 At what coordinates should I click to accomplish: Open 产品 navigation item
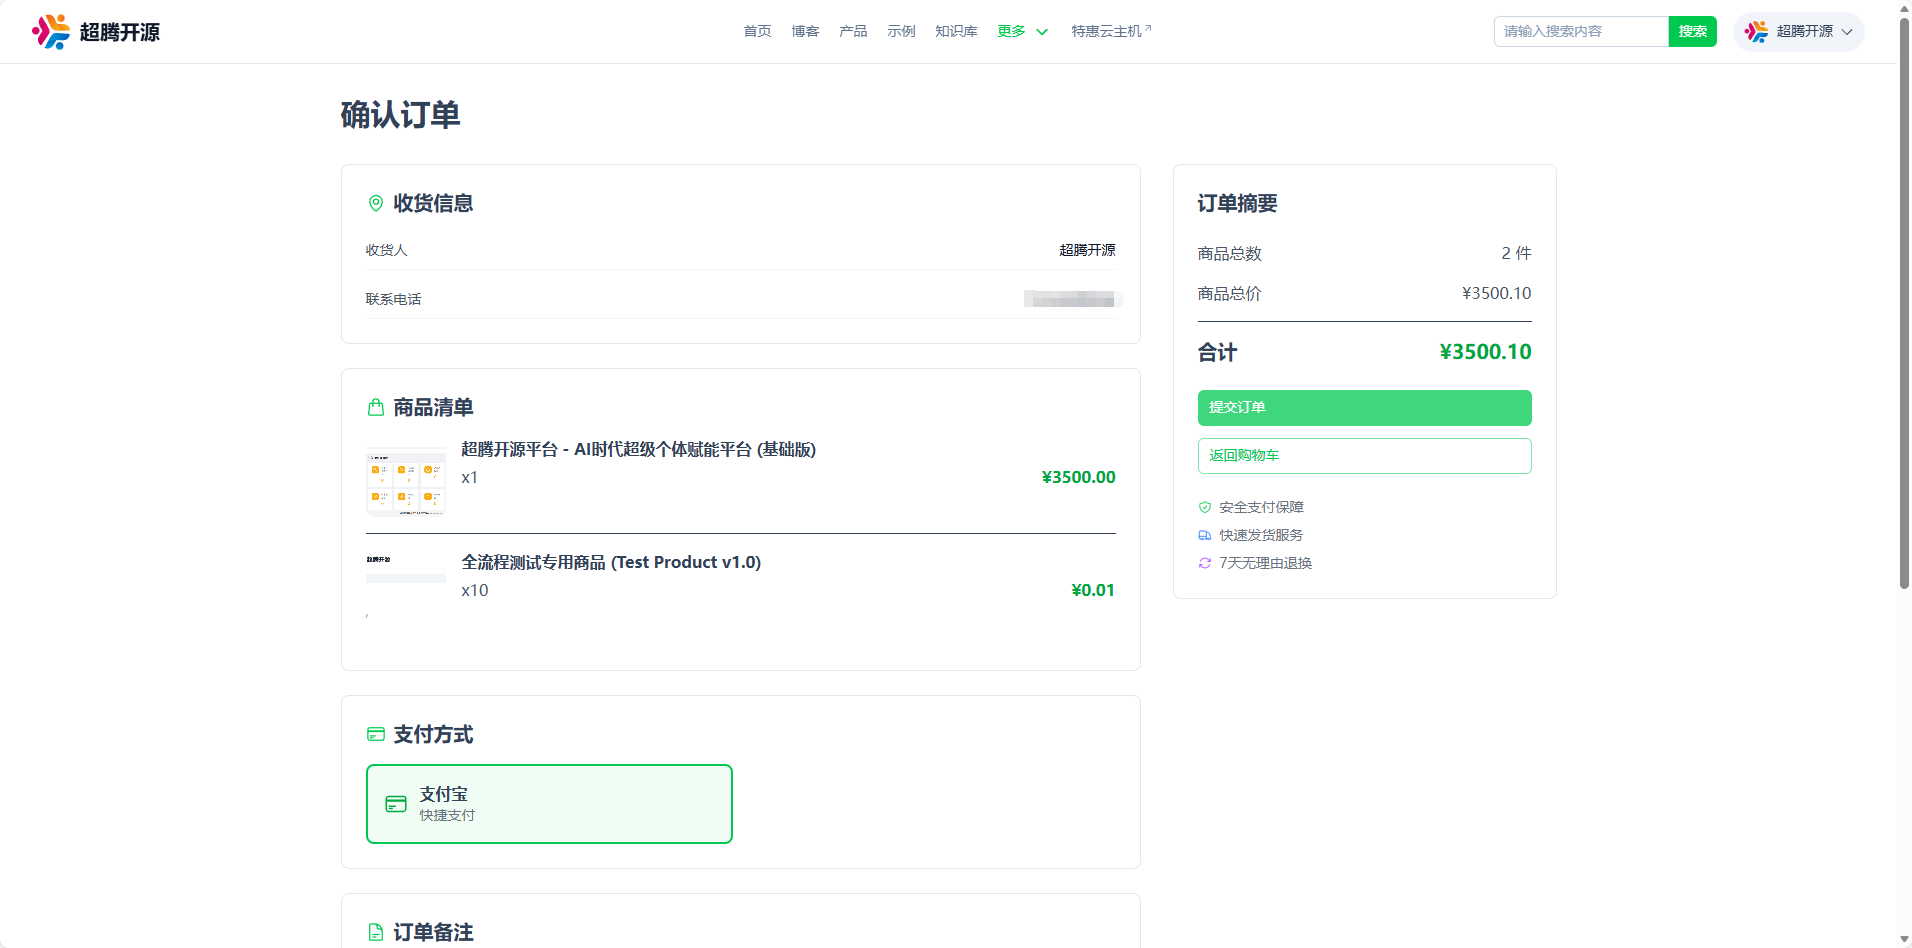[x=853, y=32]
